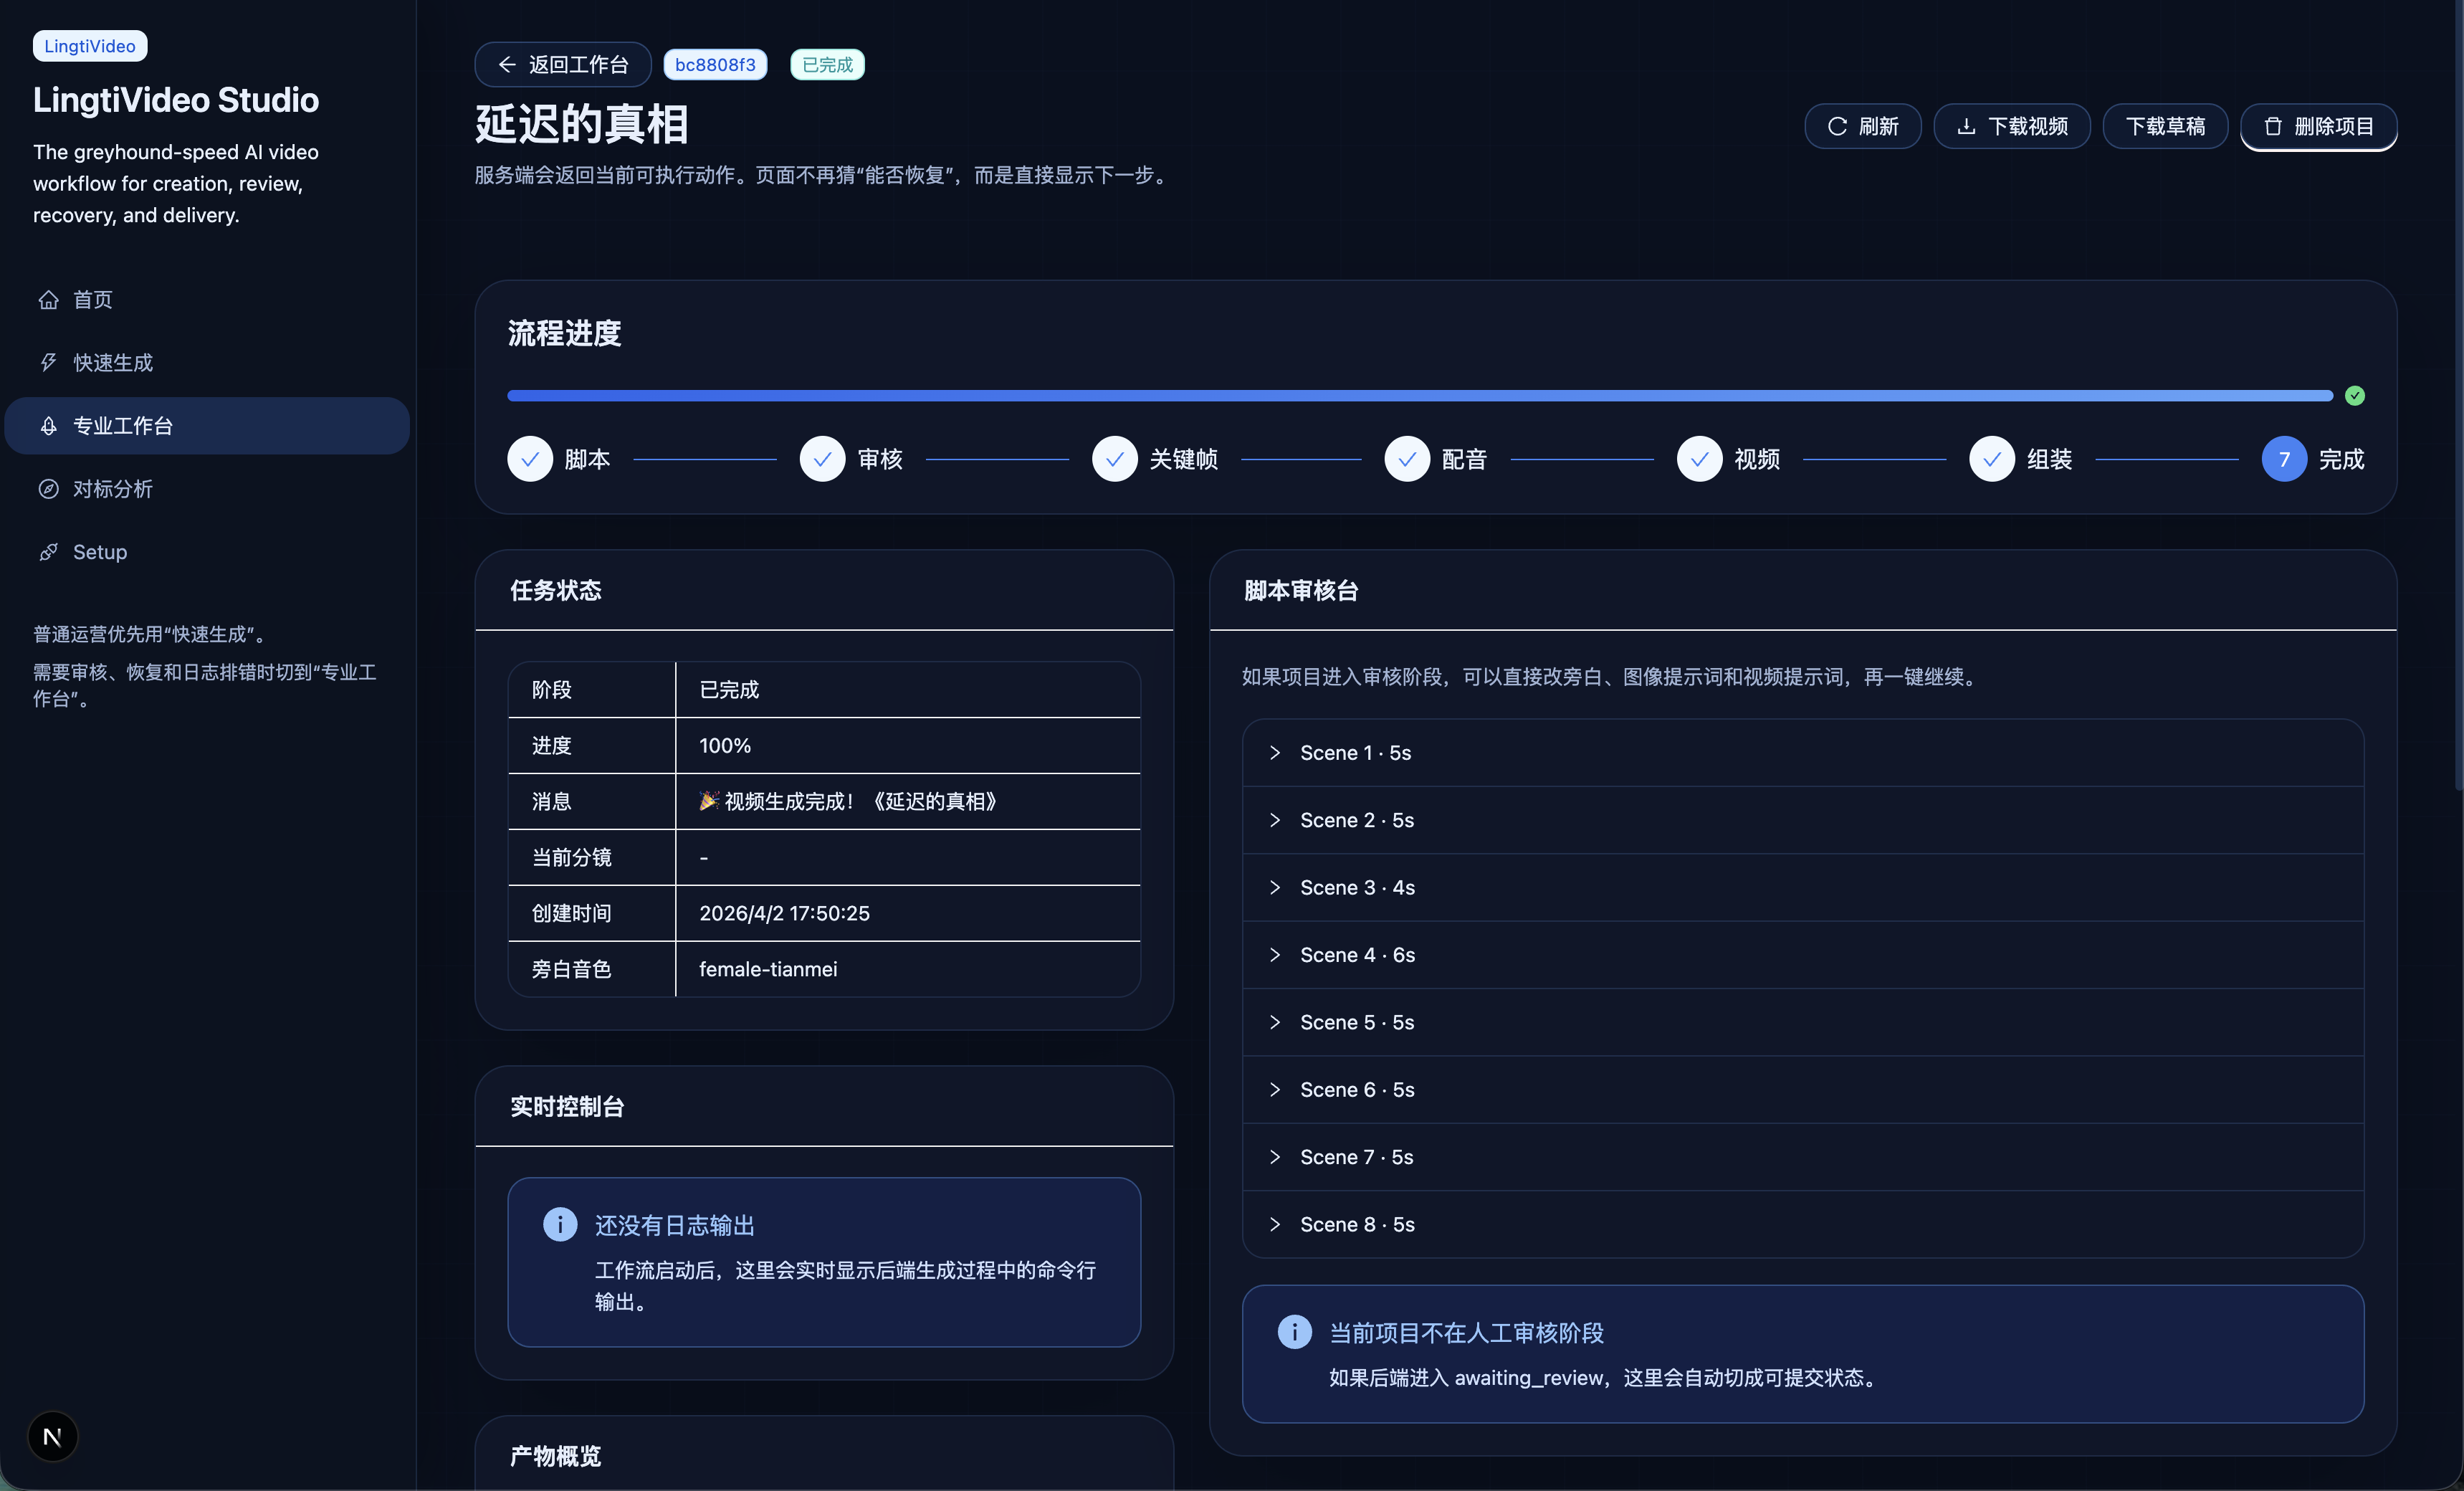Click the 关键帧 step checkmark circle

1115,459
